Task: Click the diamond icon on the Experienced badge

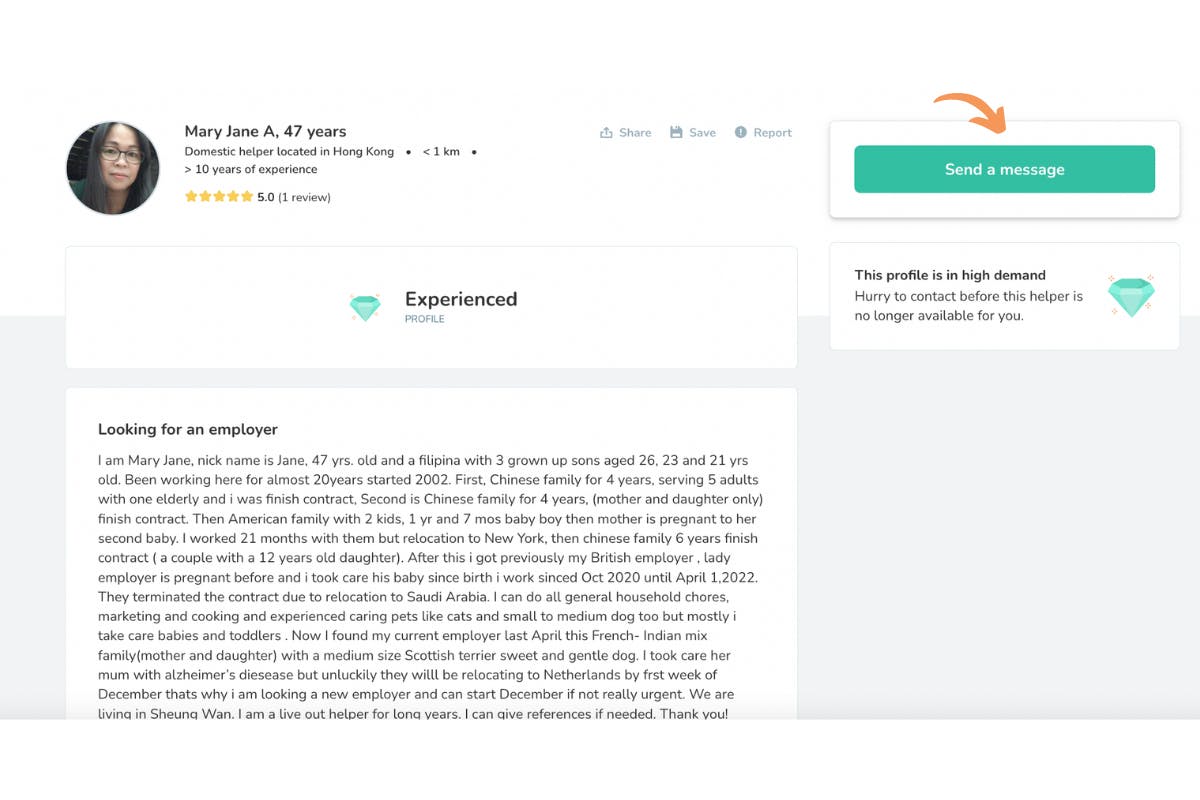Action: tap(365, 308)
